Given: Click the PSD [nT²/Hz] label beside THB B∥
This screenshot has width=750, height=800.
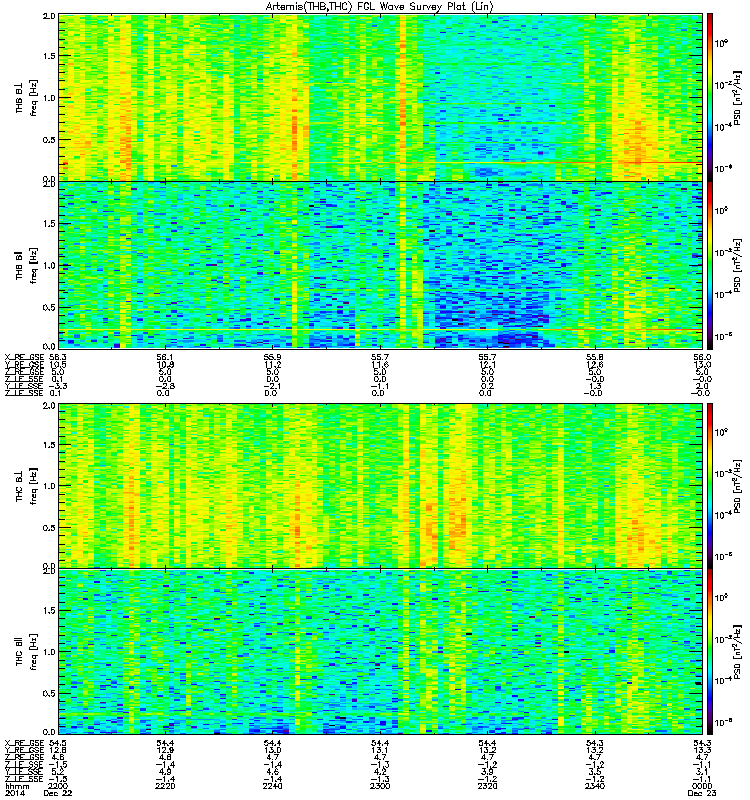Looking at the screenshot, I should pos(737,265).
